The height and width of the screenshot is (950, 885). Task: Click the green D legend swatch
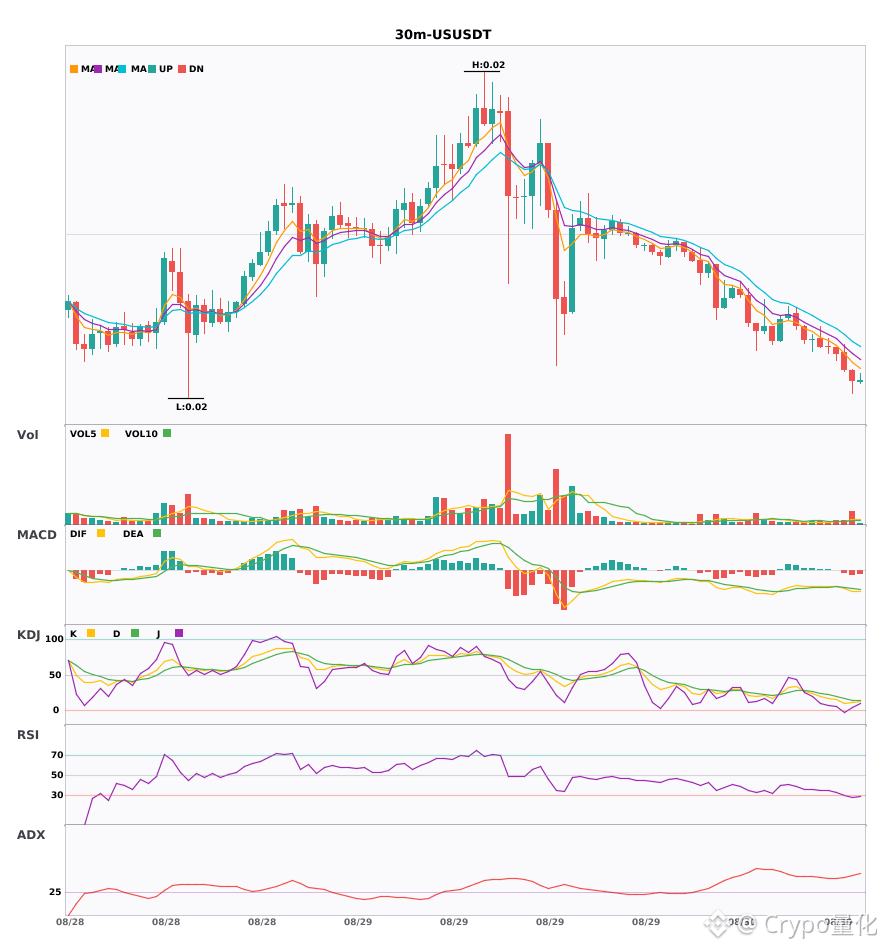click(x=135, y=633)
